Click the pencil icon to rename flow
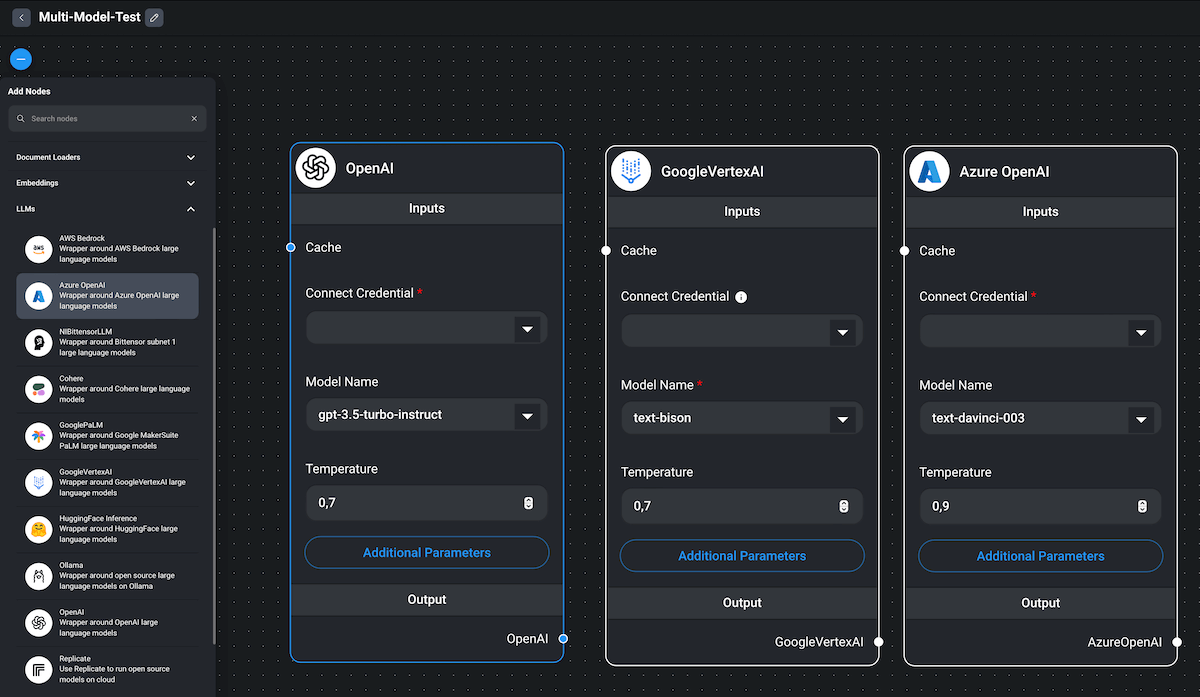This screenshot has width=1200, height=697. [154, 18]
